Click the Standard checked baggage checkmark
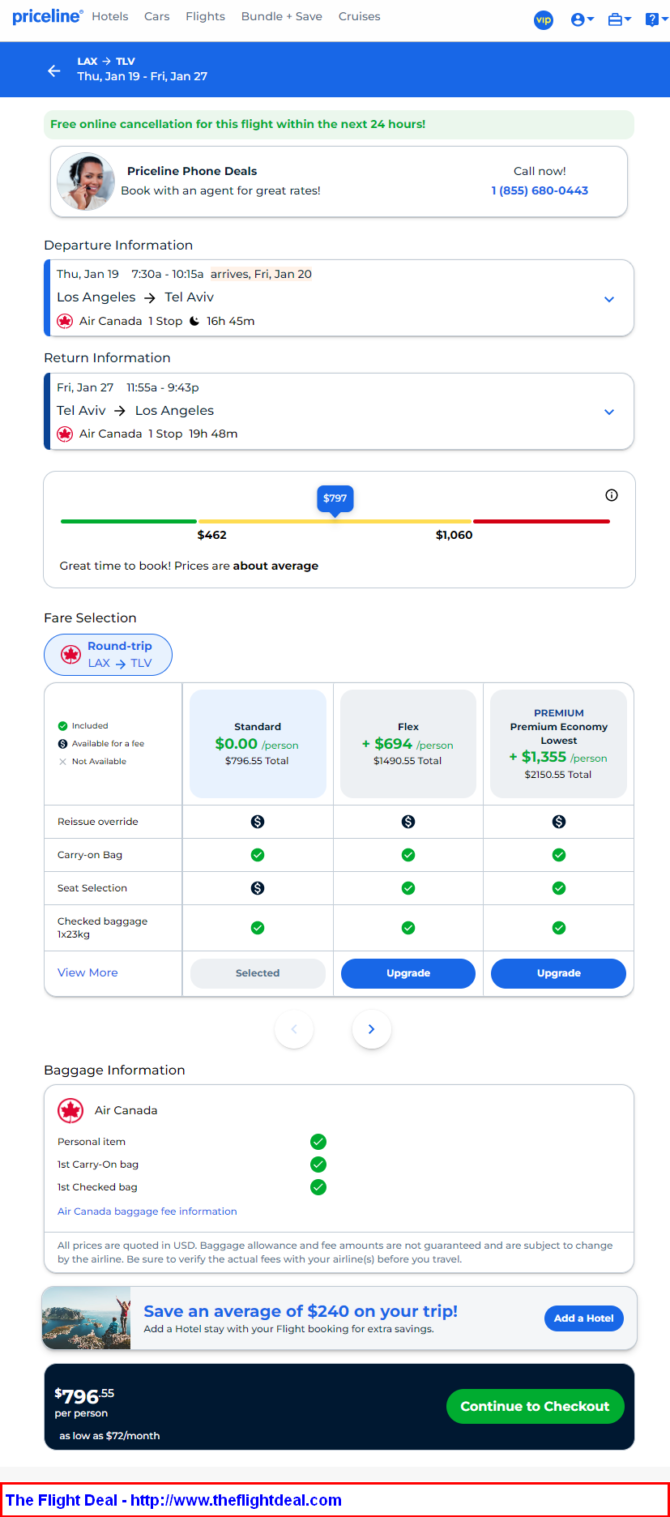This screenshot has width=670, height=1517. pos(257,928)
